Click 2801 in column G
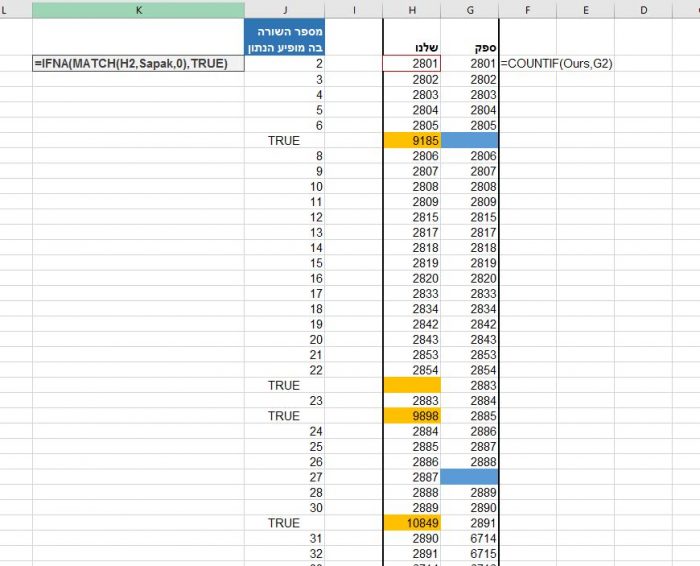Screen dimensions: 700x566 (x=470, y=63)
